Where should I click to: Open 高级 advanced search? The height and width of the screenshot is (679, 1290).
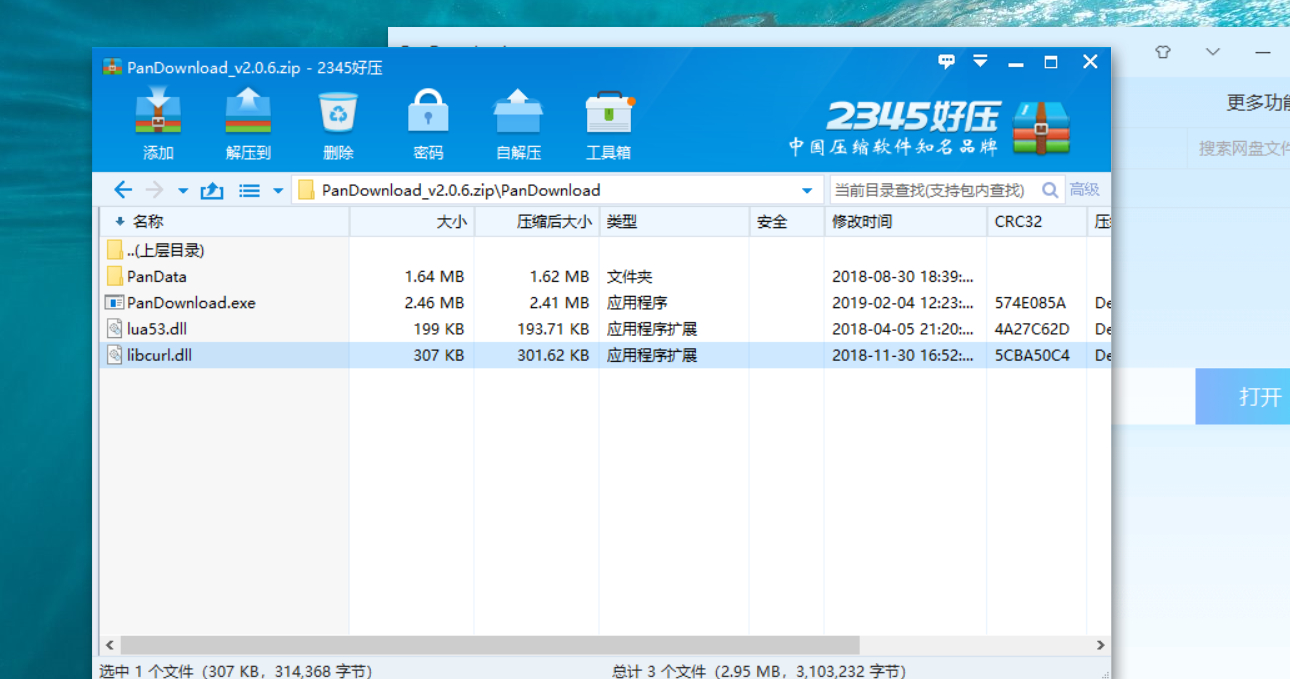1084,190
